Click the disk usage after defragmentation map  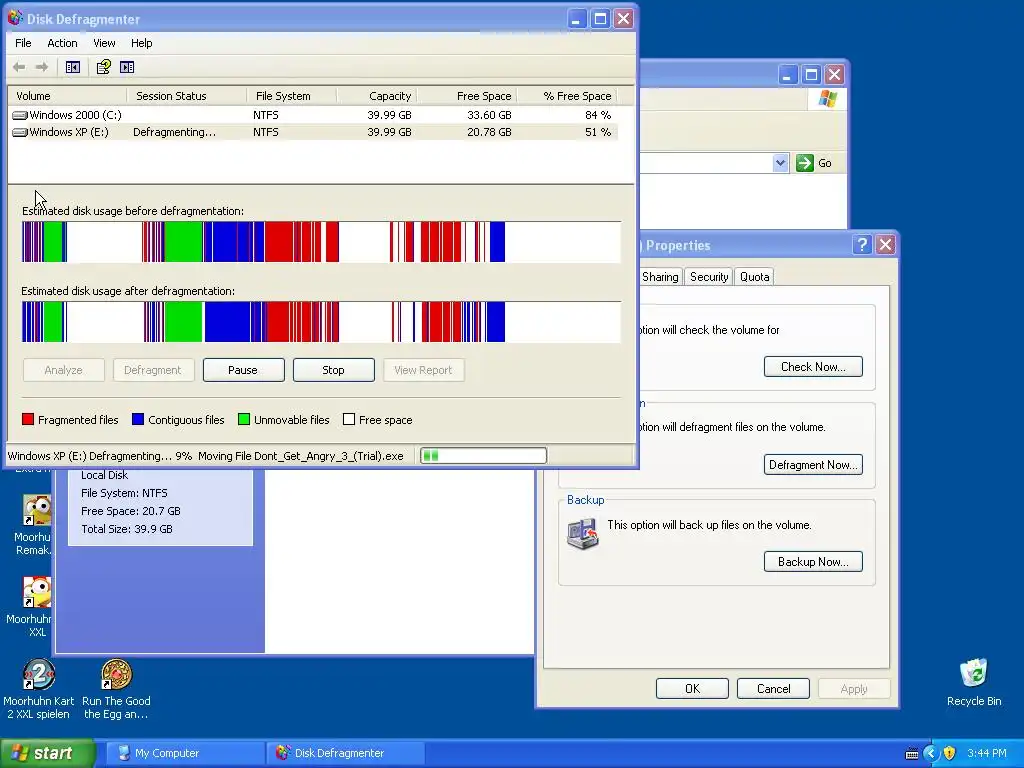click(321, 322)
